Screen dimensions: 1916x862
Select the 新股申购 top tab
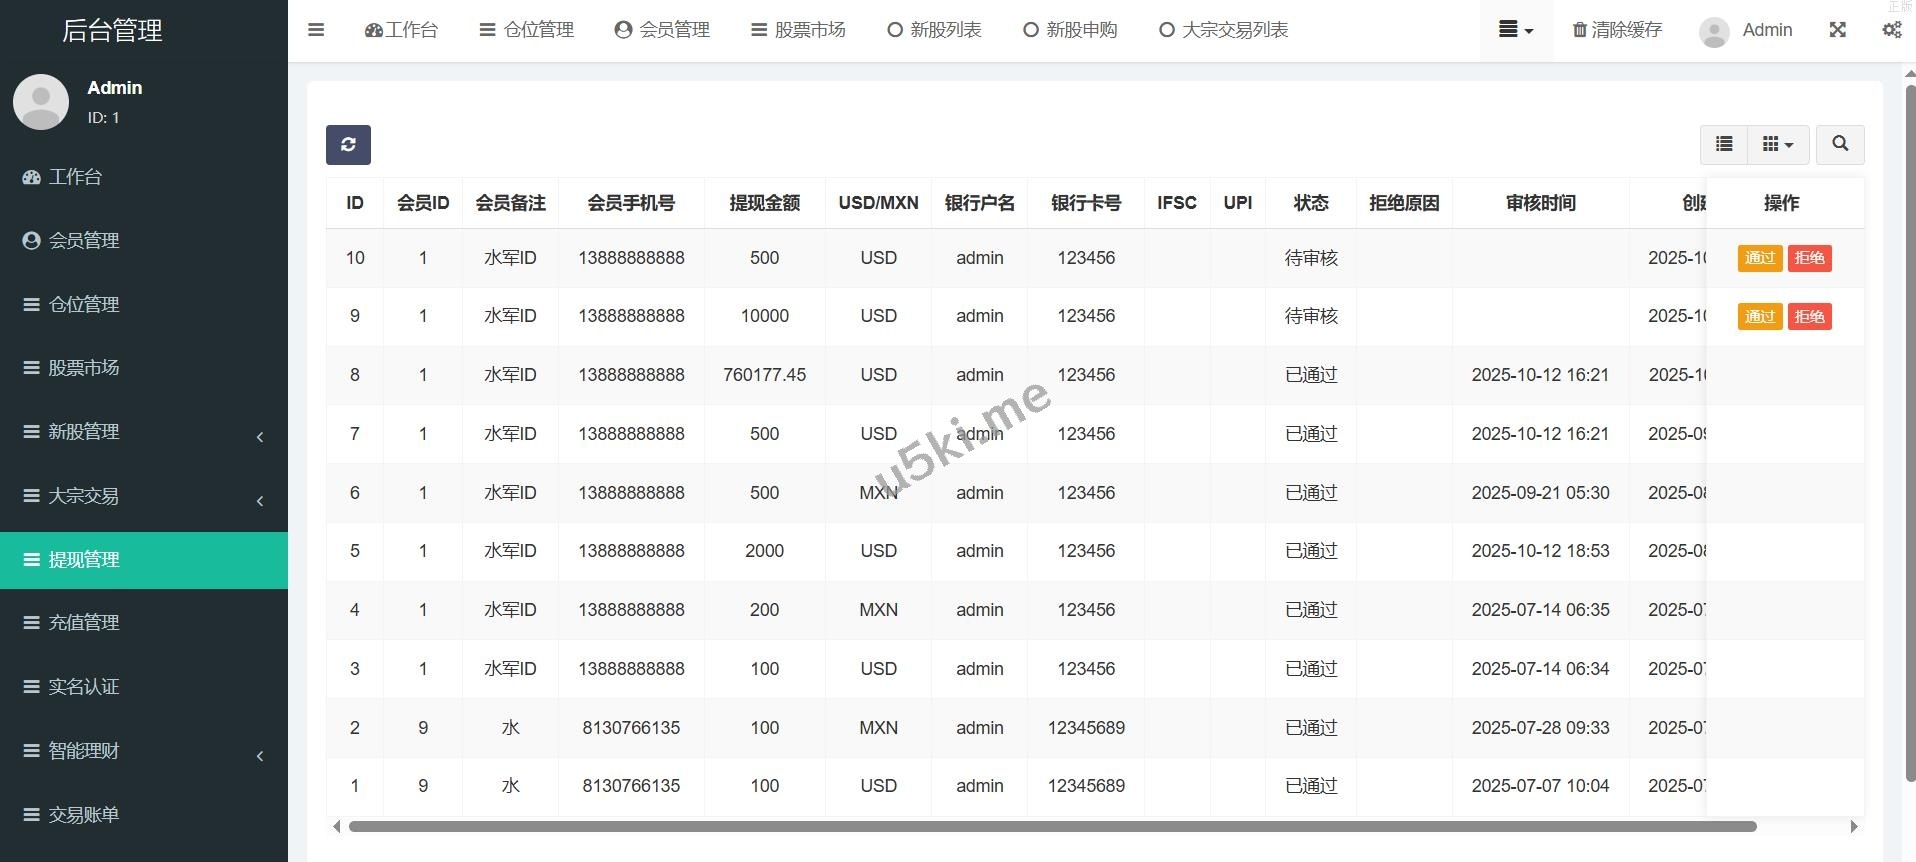click(1070, 30)
